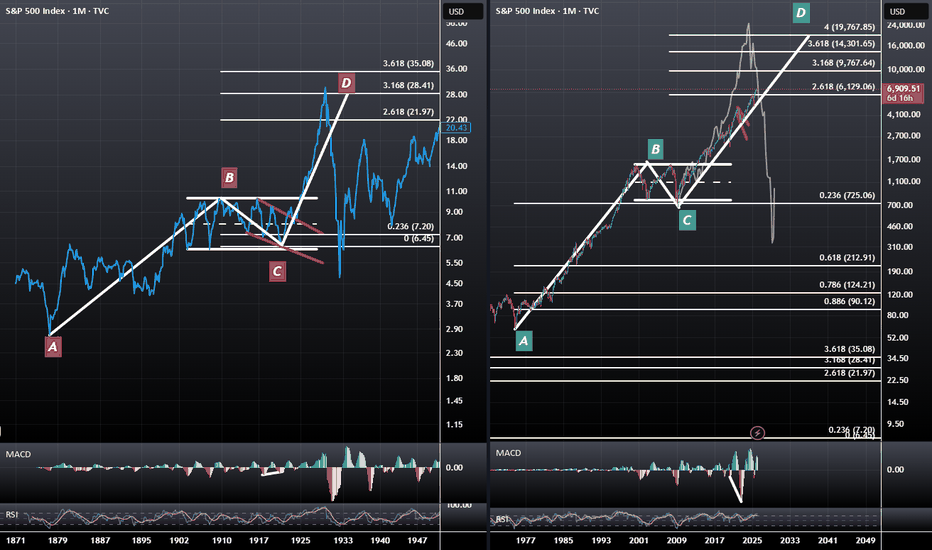Click the 0.236 (725.06) fib level label
This screenshot has height=550, width=932.
(847, 195)
